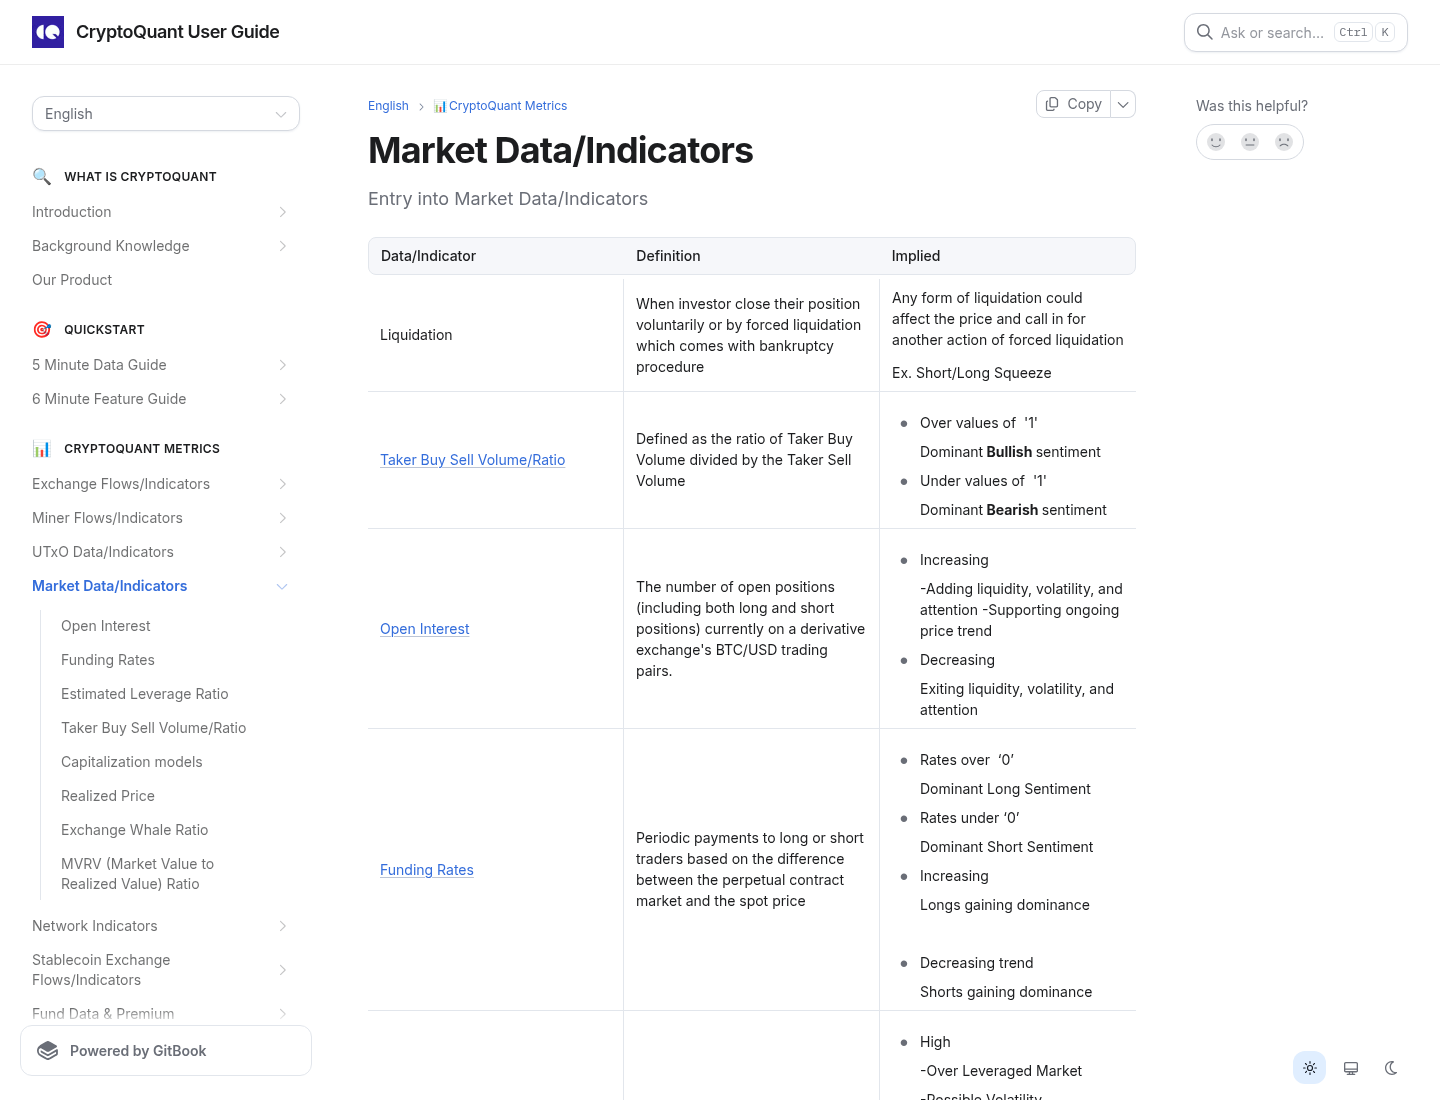The image size is (1440, 1100).
Task: Click the target icon beside Quickstart
Action: (42, 329)
